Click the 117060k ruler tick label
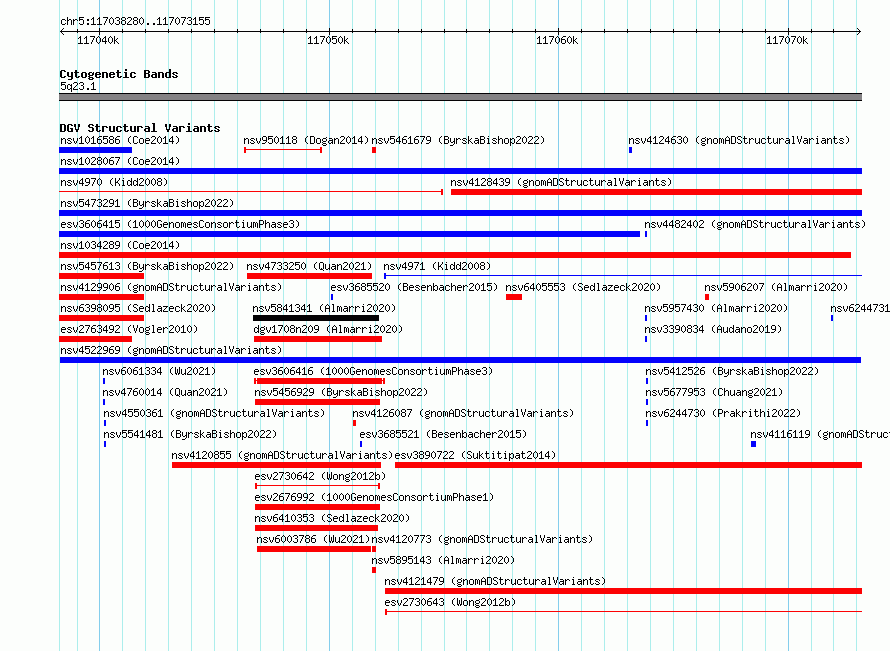 557,40
